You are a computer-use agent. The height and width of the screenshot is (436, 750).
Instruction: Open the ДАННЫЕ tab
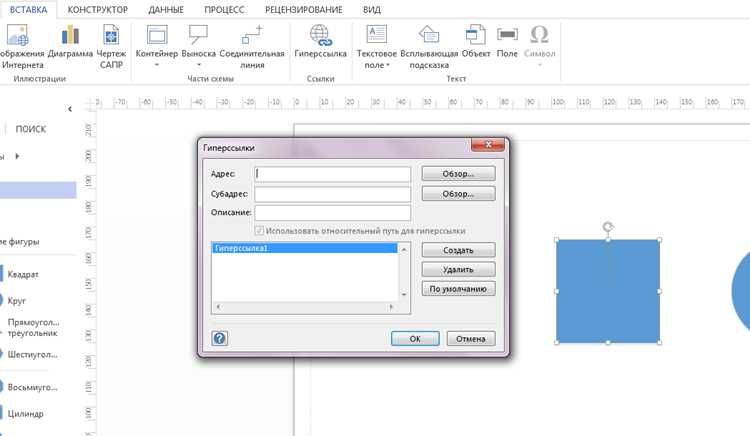point(166,10)
